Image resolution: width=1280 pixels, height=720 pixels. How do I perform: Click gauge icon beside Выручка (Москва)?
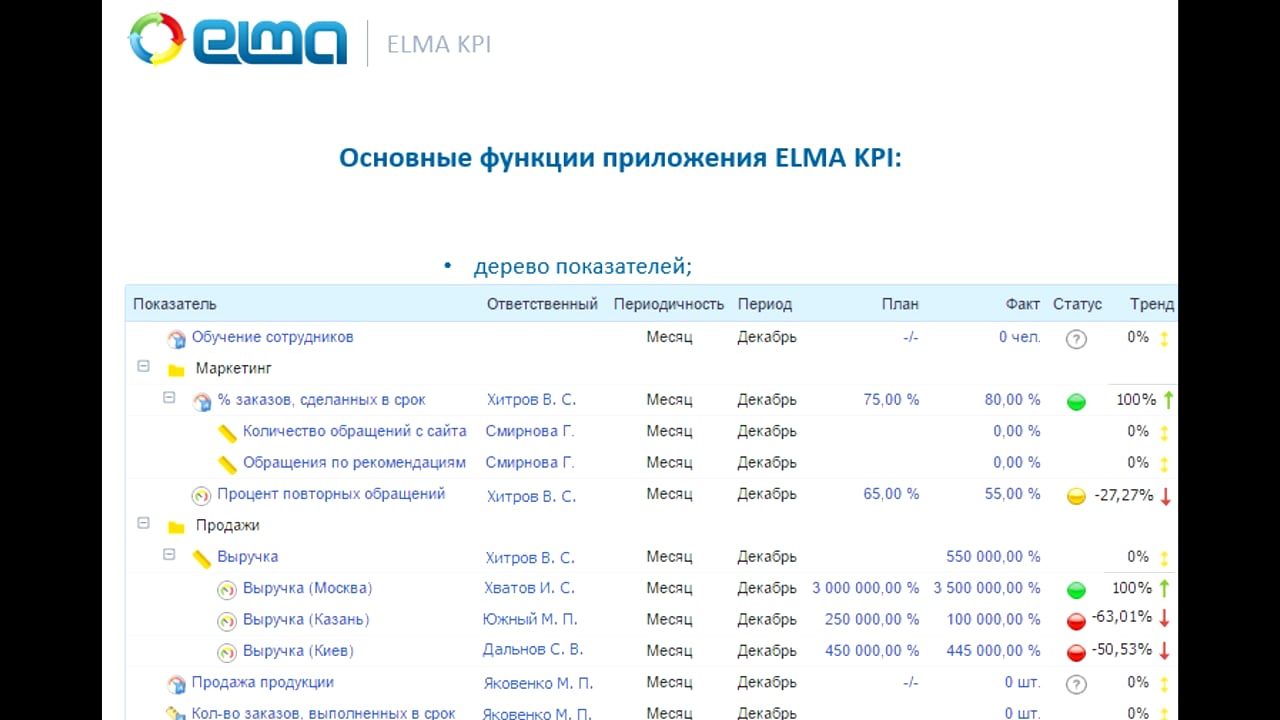tap(227, 590)
